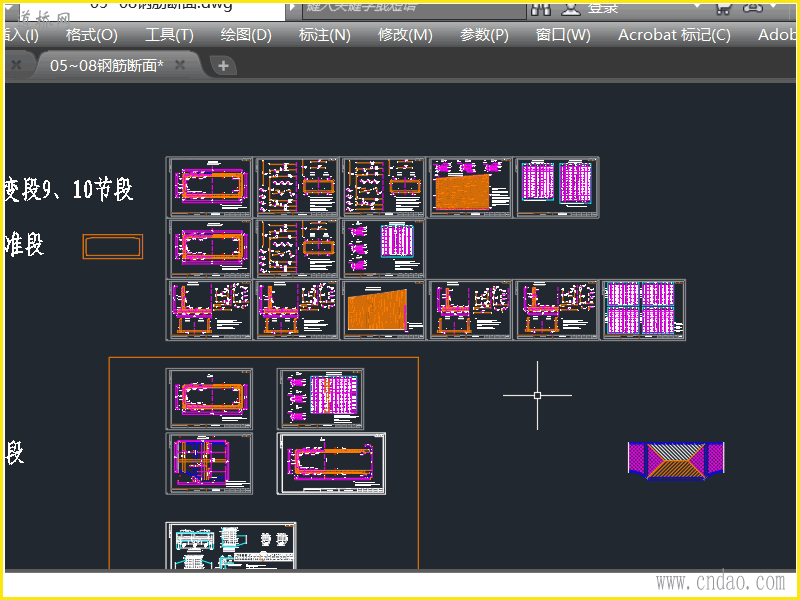Viewport: 800px width, 600px height.
Task: Open the 绘图(D) menu
Action: click(x=246, y=35)
